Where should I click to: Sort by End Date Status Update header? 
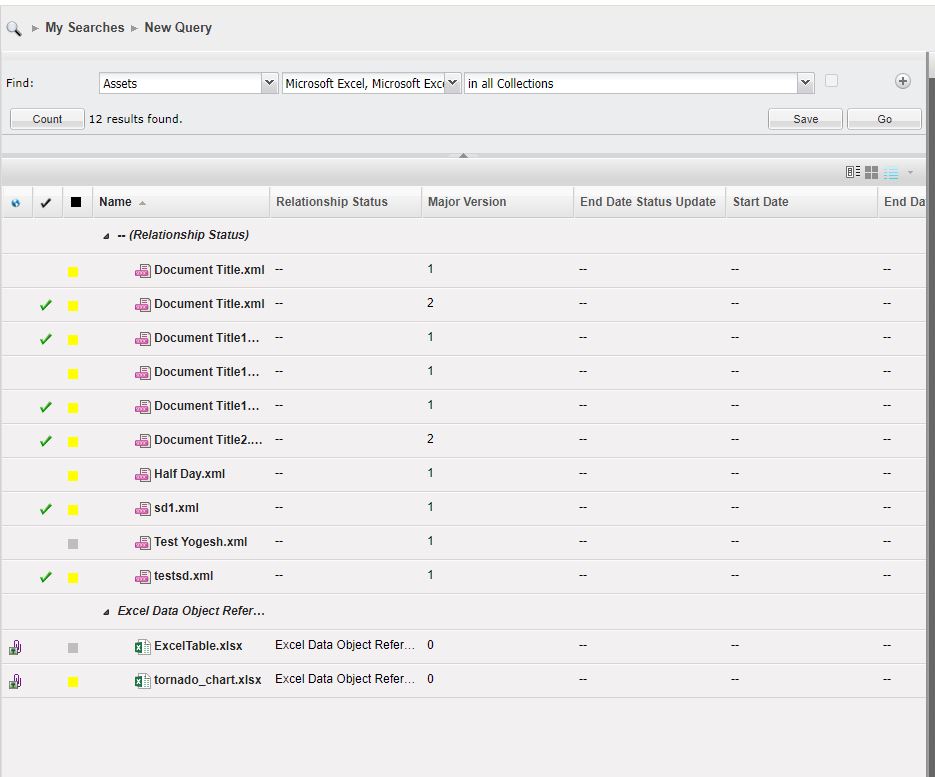pyautogui.click(x=649, y=202)
